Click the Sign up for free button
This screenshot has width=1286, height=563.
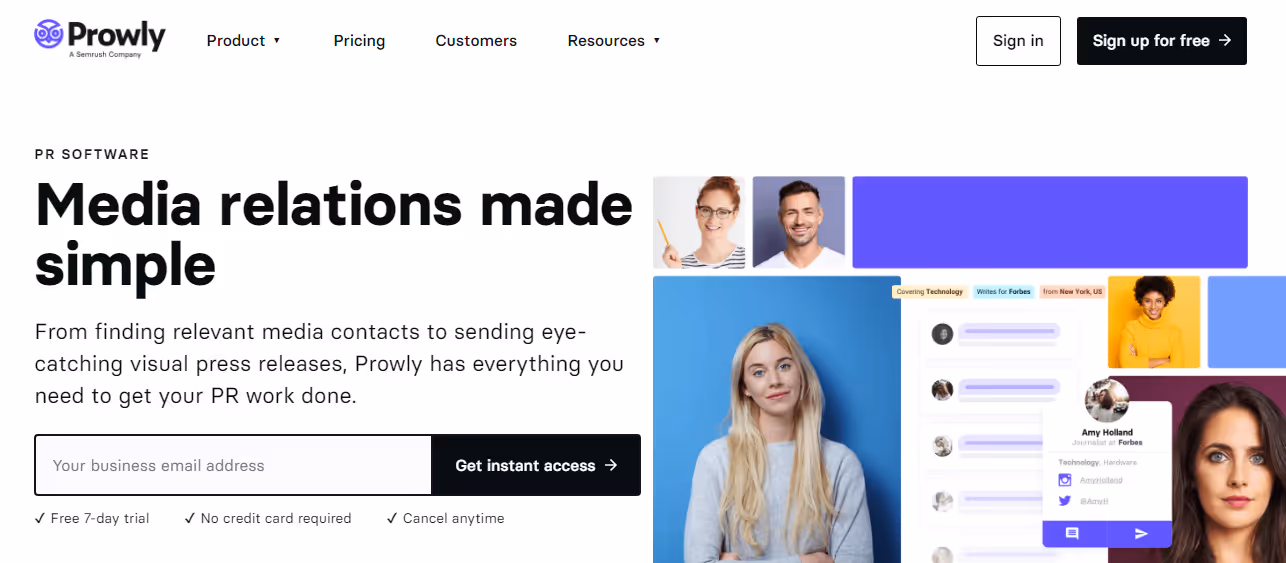[1162, 41]
